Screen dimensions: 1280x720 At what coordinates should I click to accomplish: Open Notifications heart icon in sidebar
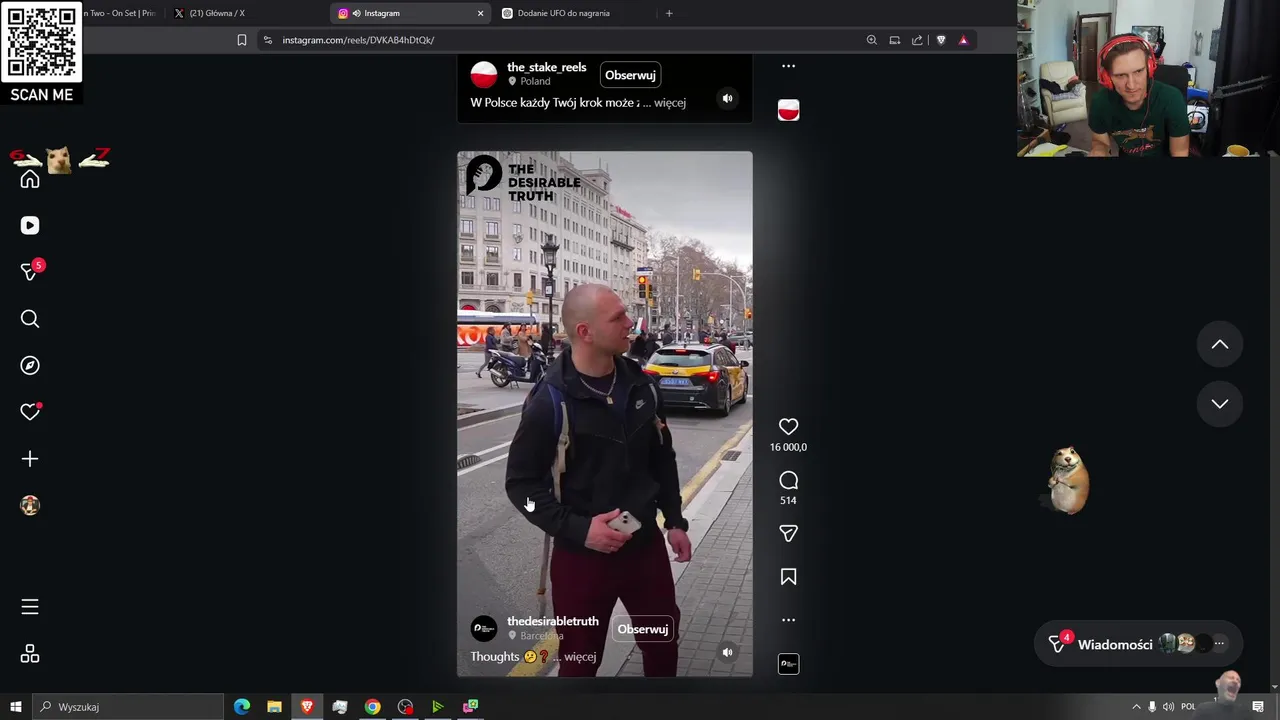[30, 412]
